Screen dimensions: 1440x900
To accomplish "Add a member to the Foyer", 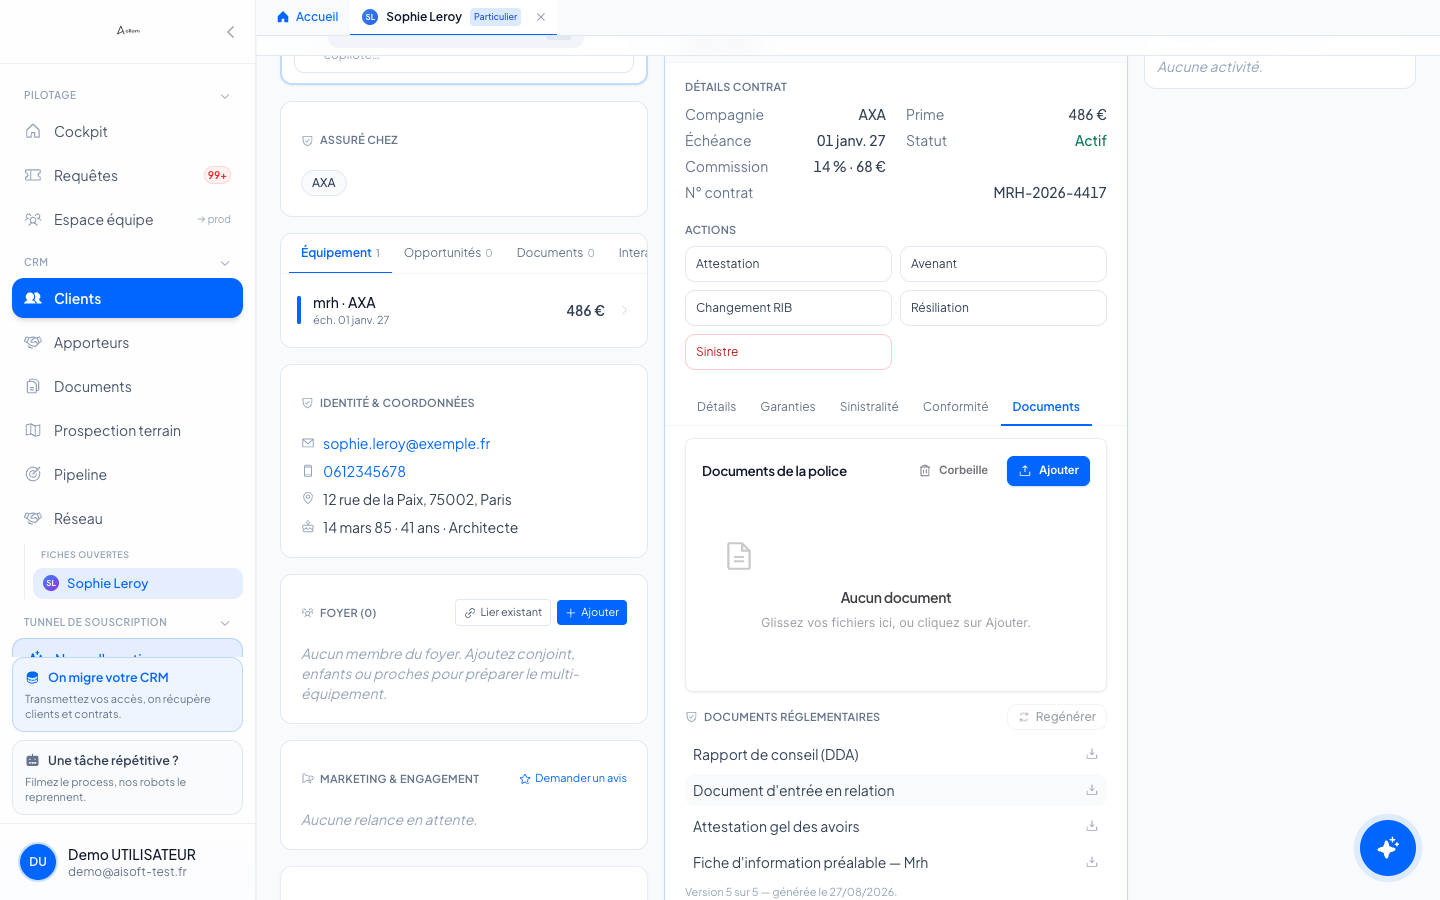I will [x=592, y=613].
